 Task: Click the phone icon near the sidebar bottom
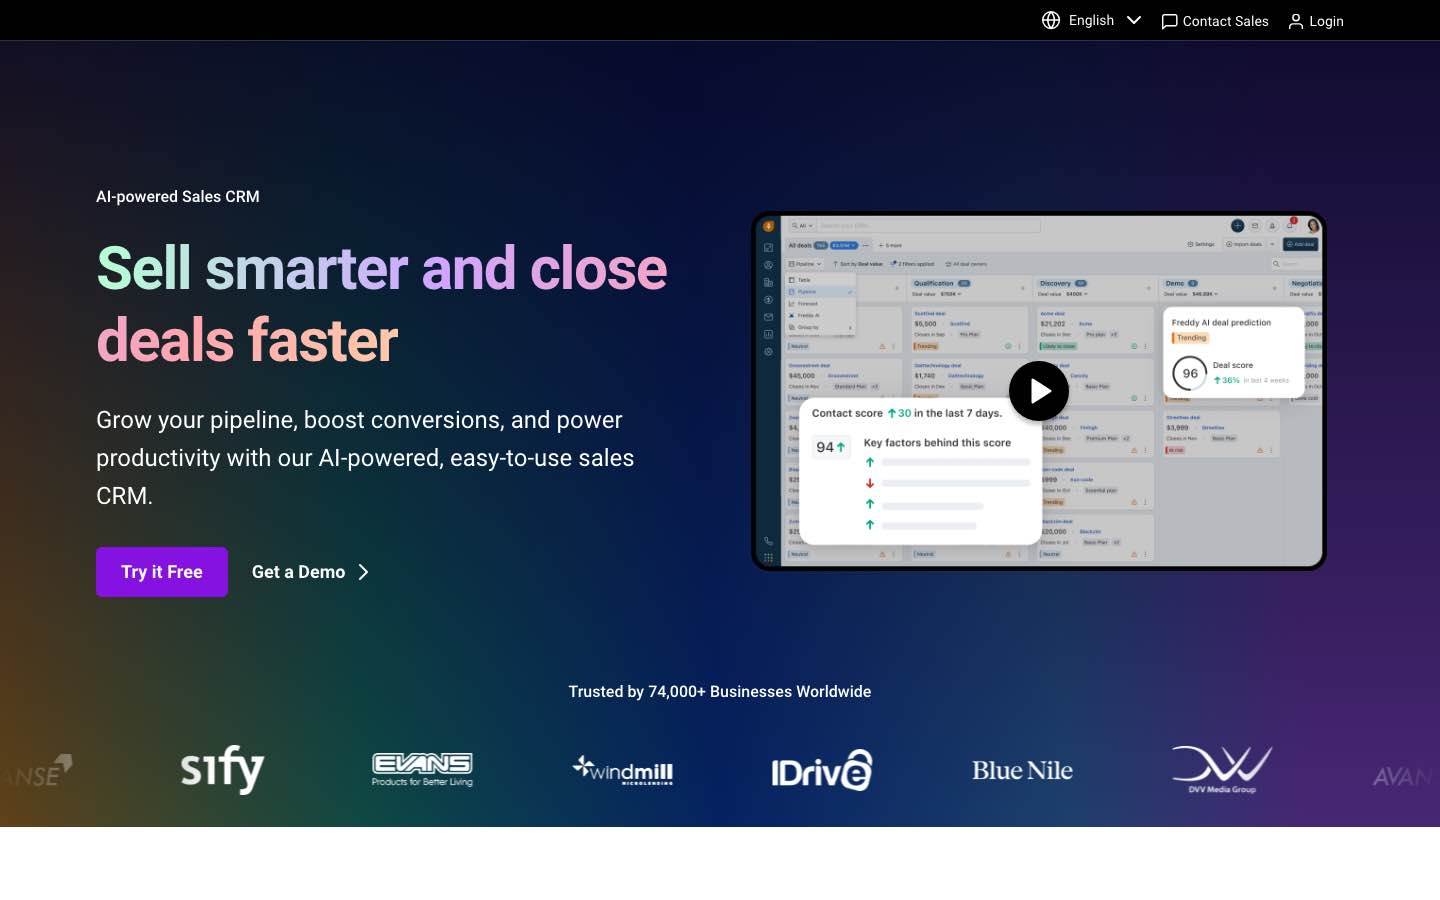tap(768, 542)
